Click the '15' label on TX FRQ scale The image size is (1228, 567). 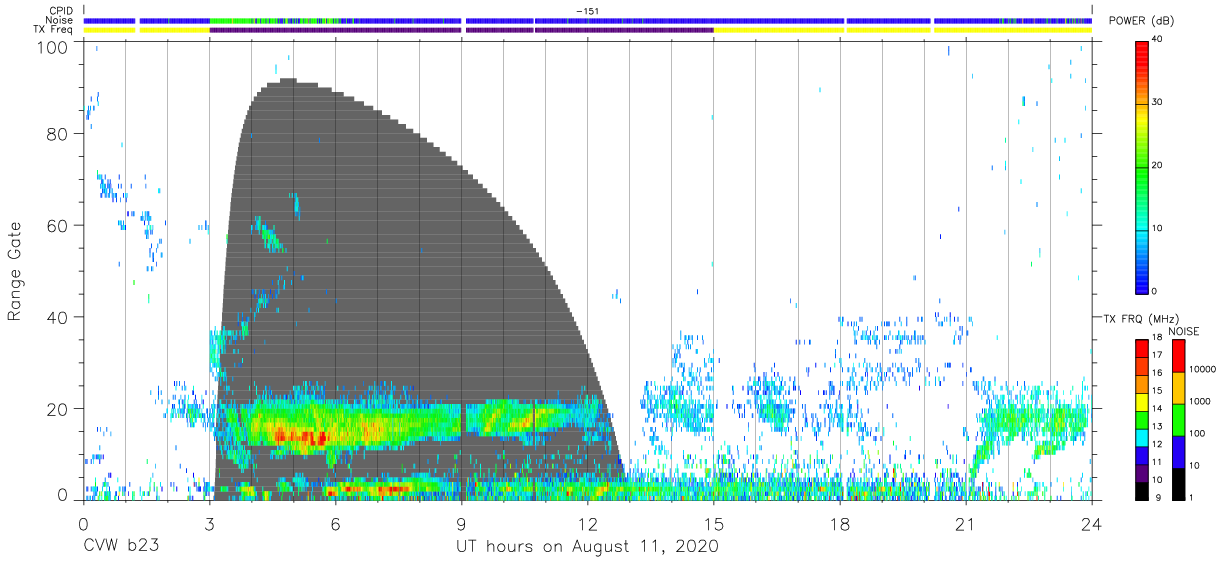coord(1157,392)
